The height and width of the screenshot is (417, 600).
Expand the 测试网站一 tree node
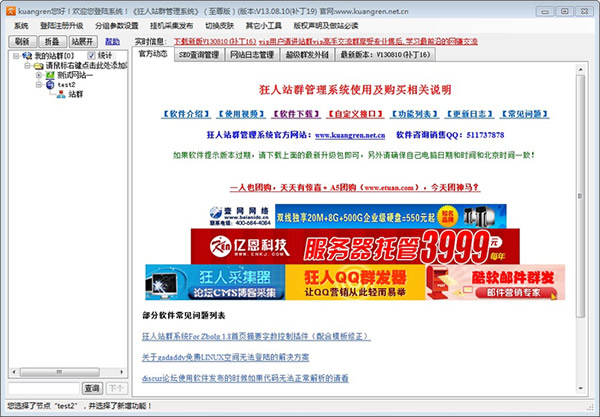coord(39,75)
